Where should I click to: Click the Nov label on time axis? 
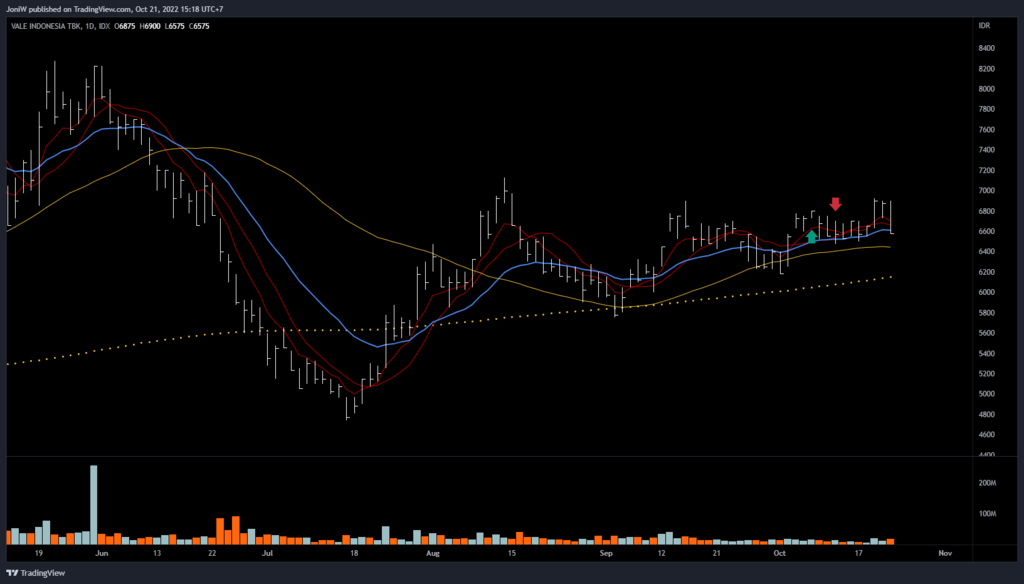coord(943,552)
